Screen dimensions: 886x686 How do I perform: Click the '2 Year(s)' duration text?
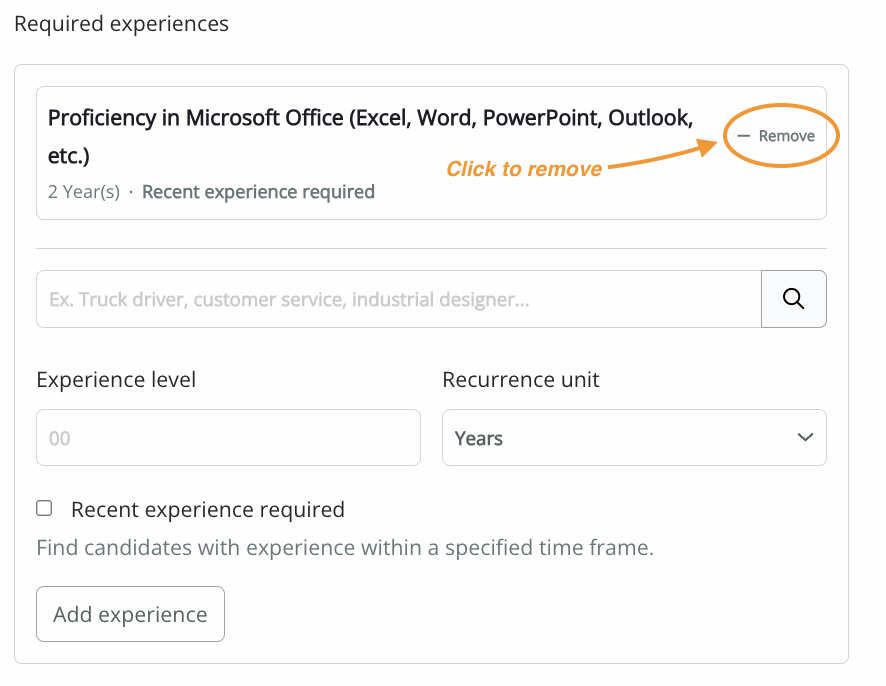point(84,192)
